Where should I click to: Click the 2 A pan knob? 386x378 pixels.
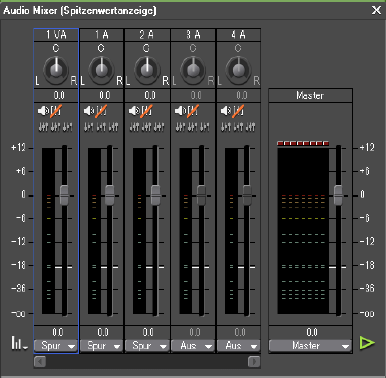[x=147, y=70]
